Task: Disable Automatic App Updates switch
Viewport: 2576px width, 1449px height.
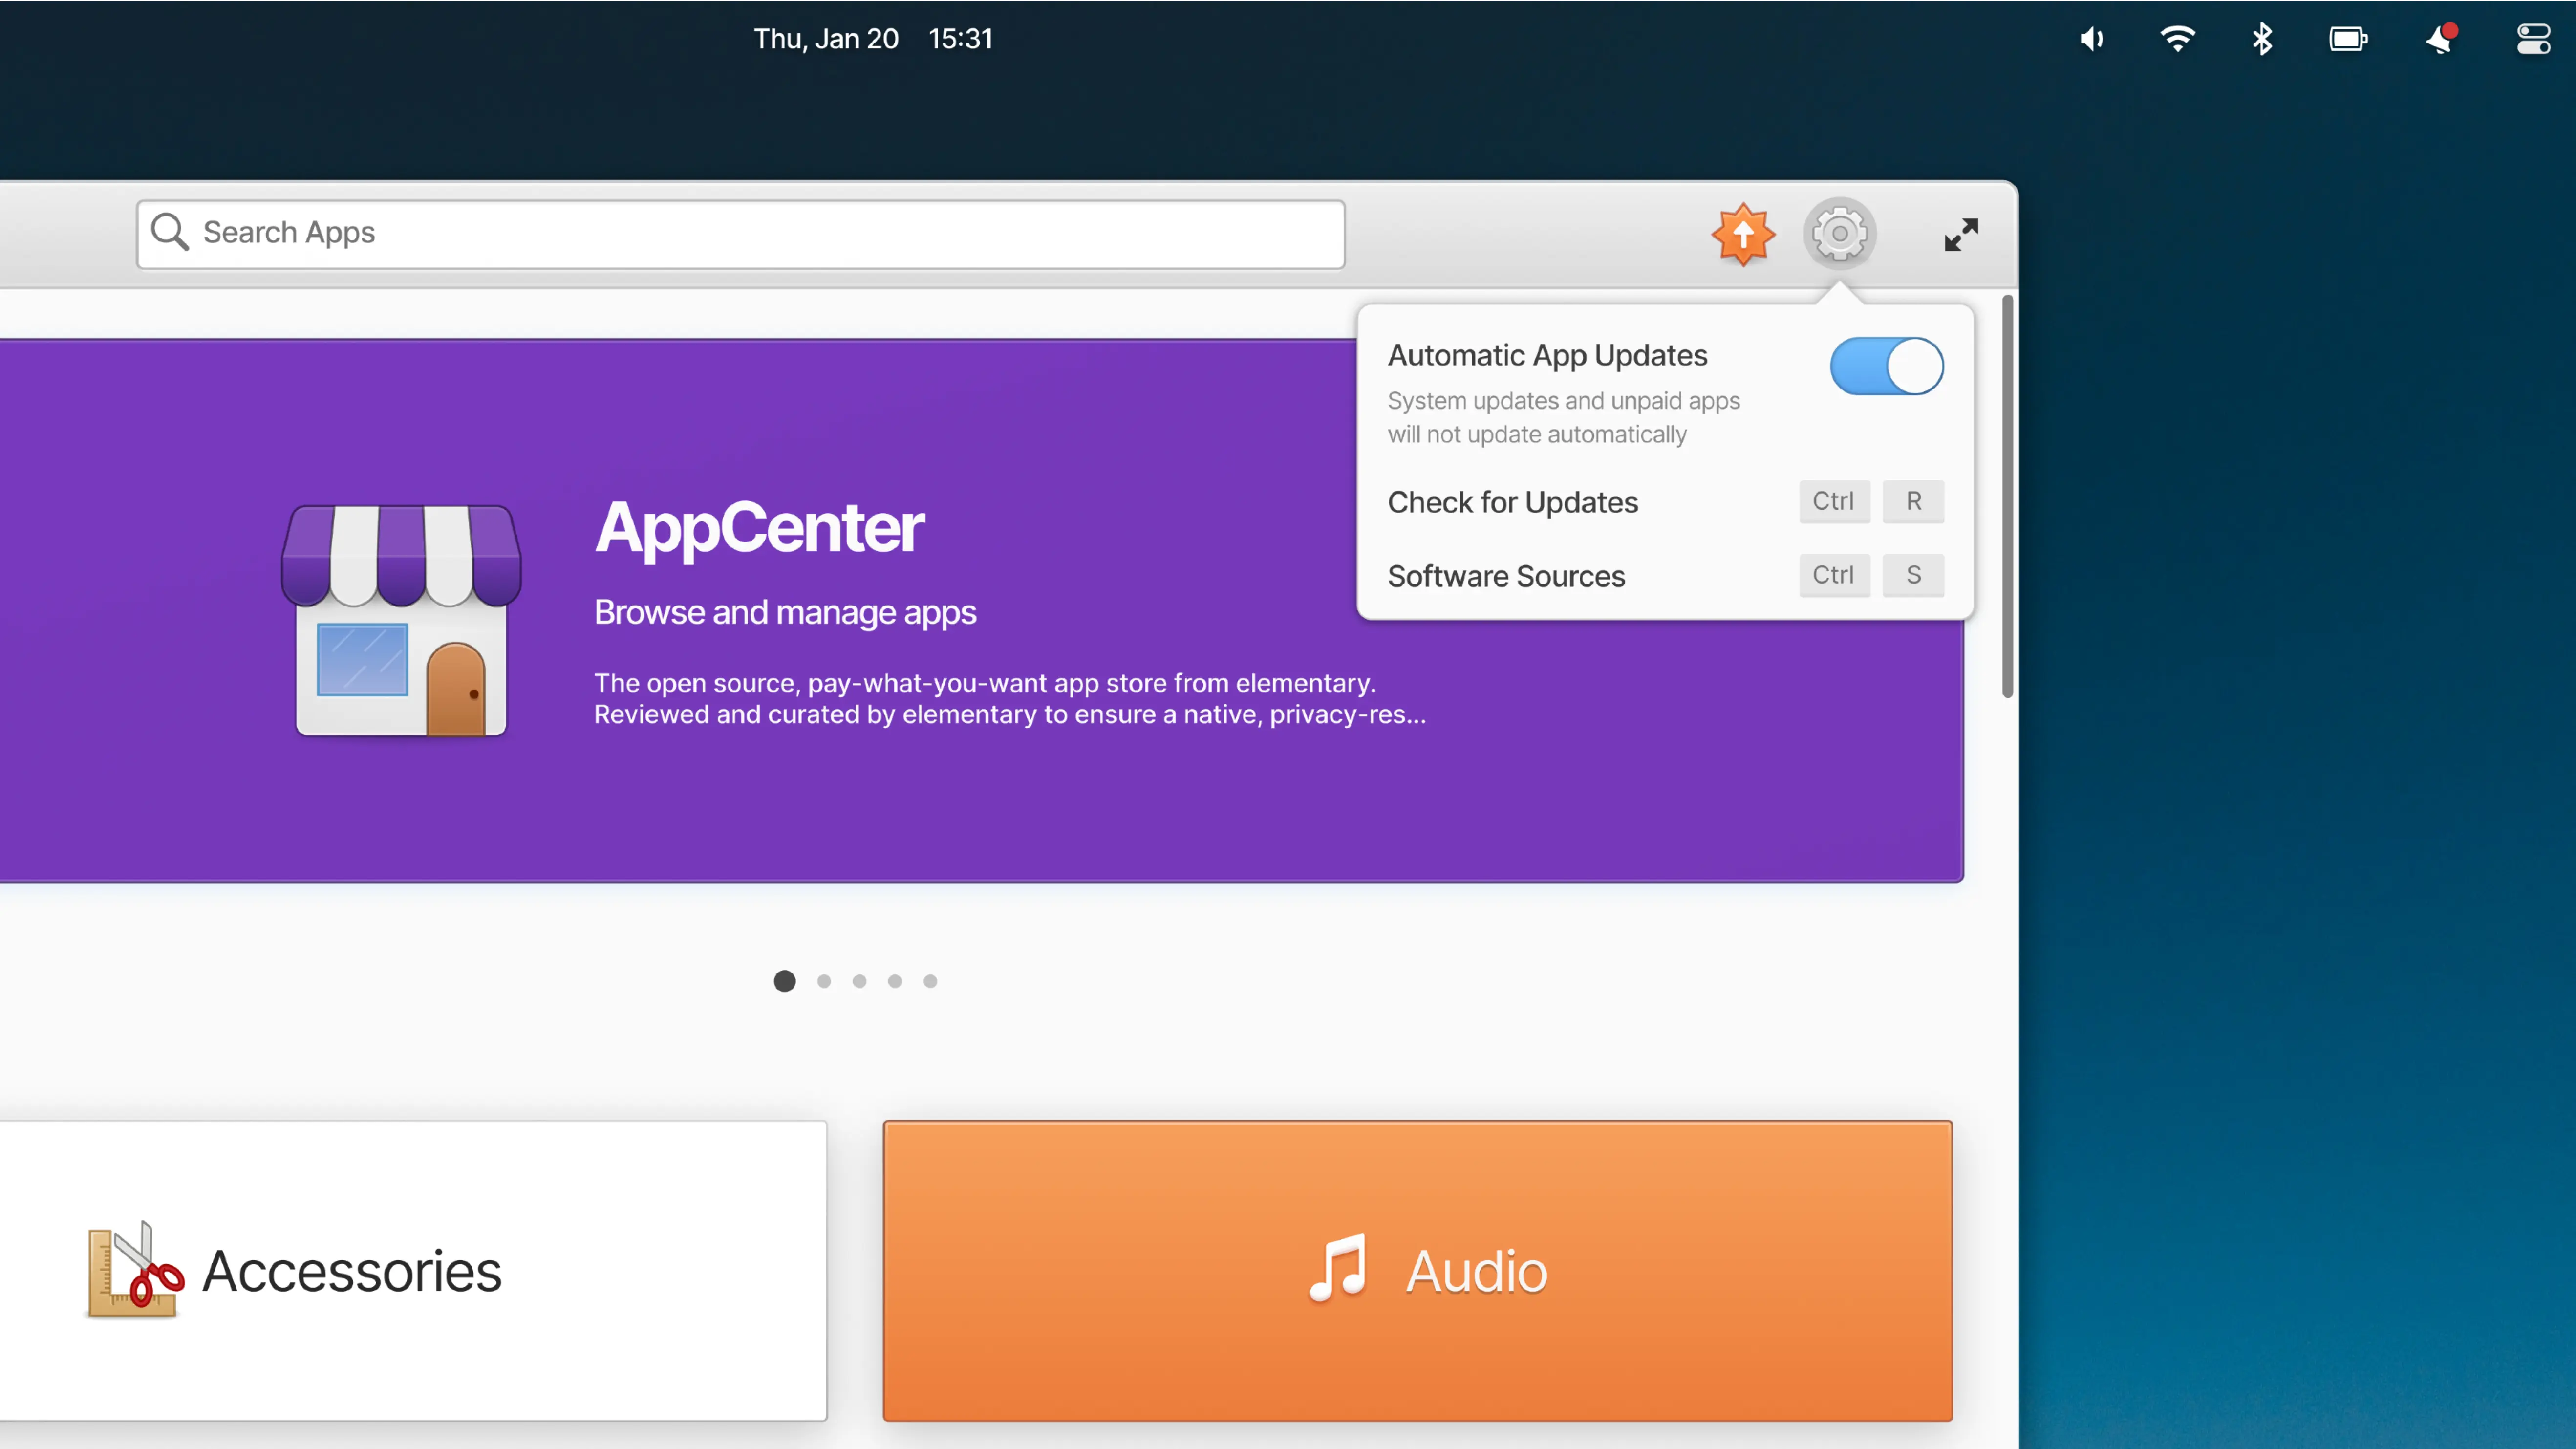Action: pos(1886,366)
